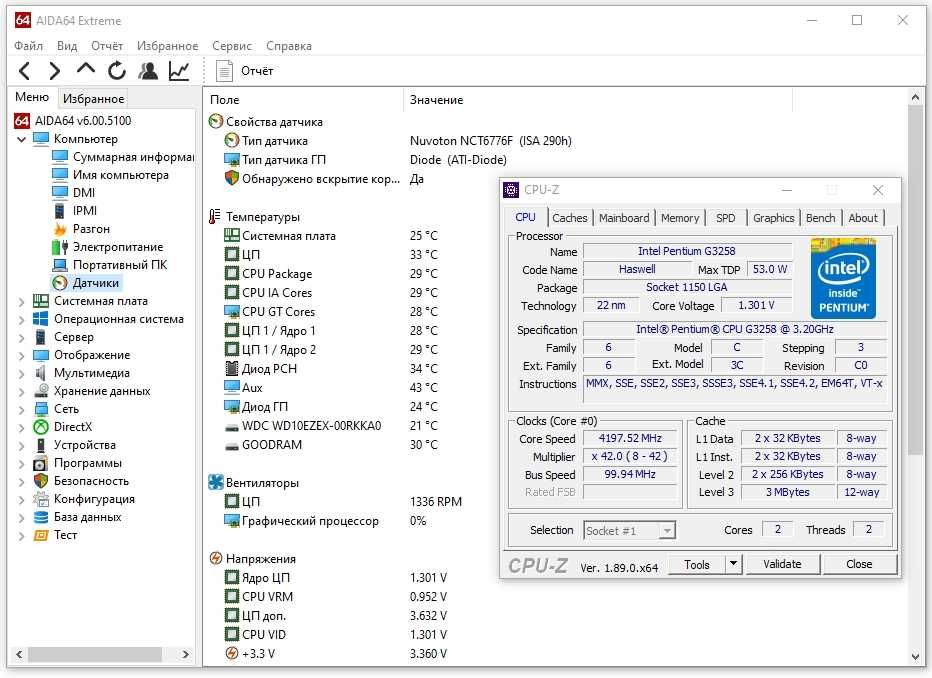Switch to the Mainboard tab in CPU-Z
Screen dimensions: 932x678
[x=624, y=218]
